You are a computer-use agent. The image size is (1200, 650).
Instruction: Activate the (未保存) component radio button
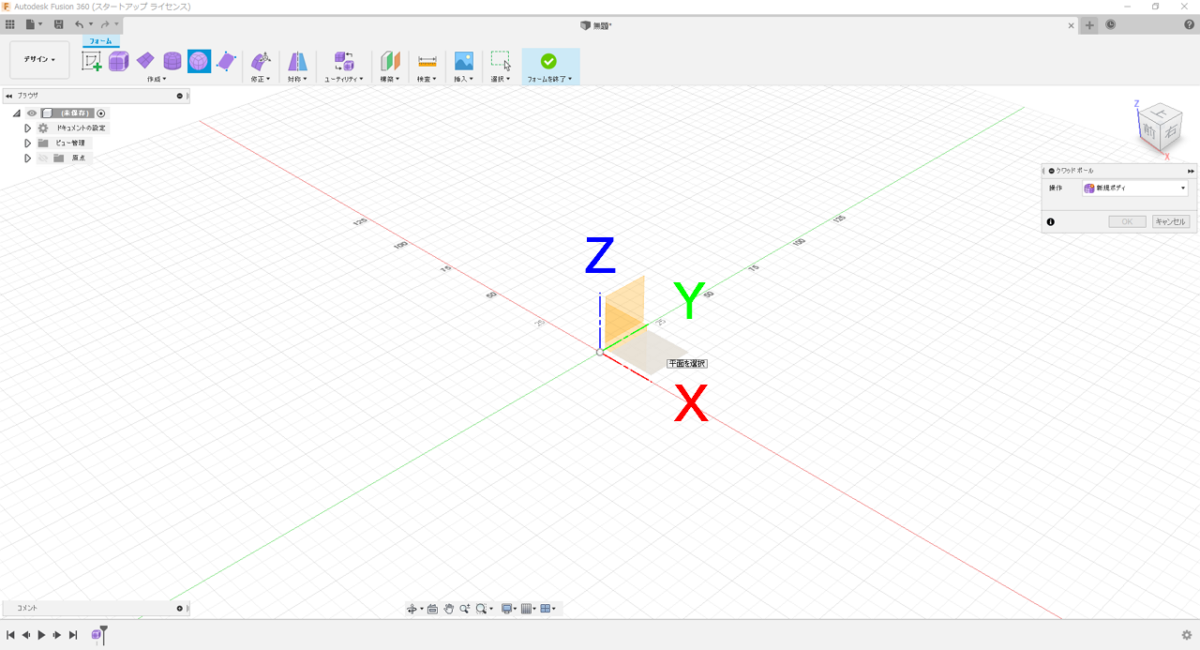pyautogui.click(x=101, y=113)
